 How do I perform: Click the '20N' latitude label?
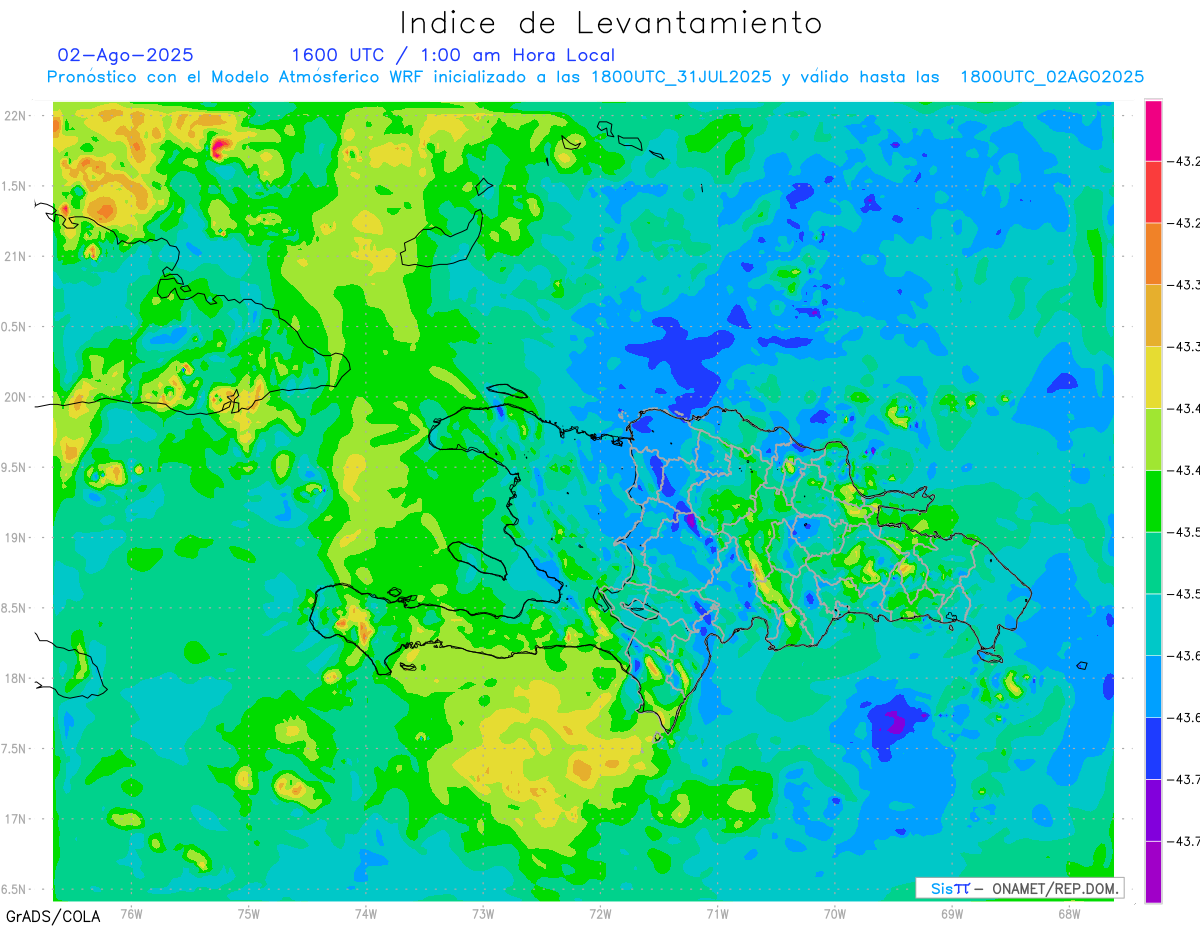[x=16, y=397]
